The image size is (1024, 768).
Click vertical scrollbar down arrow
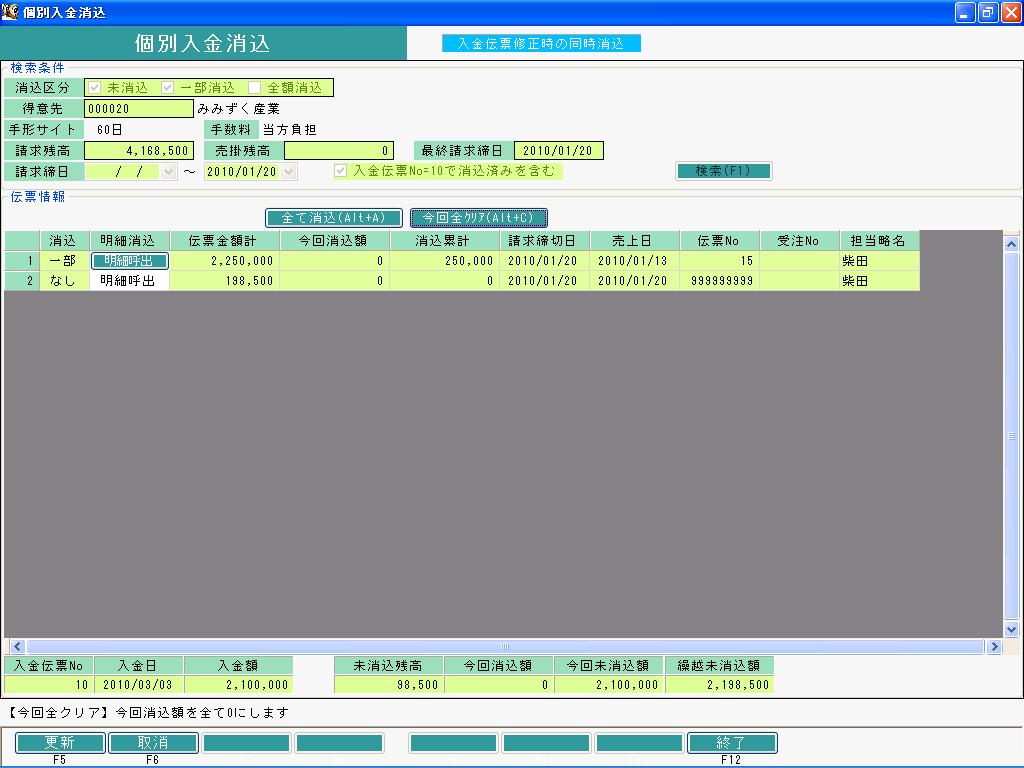(x=1012, y=630)
